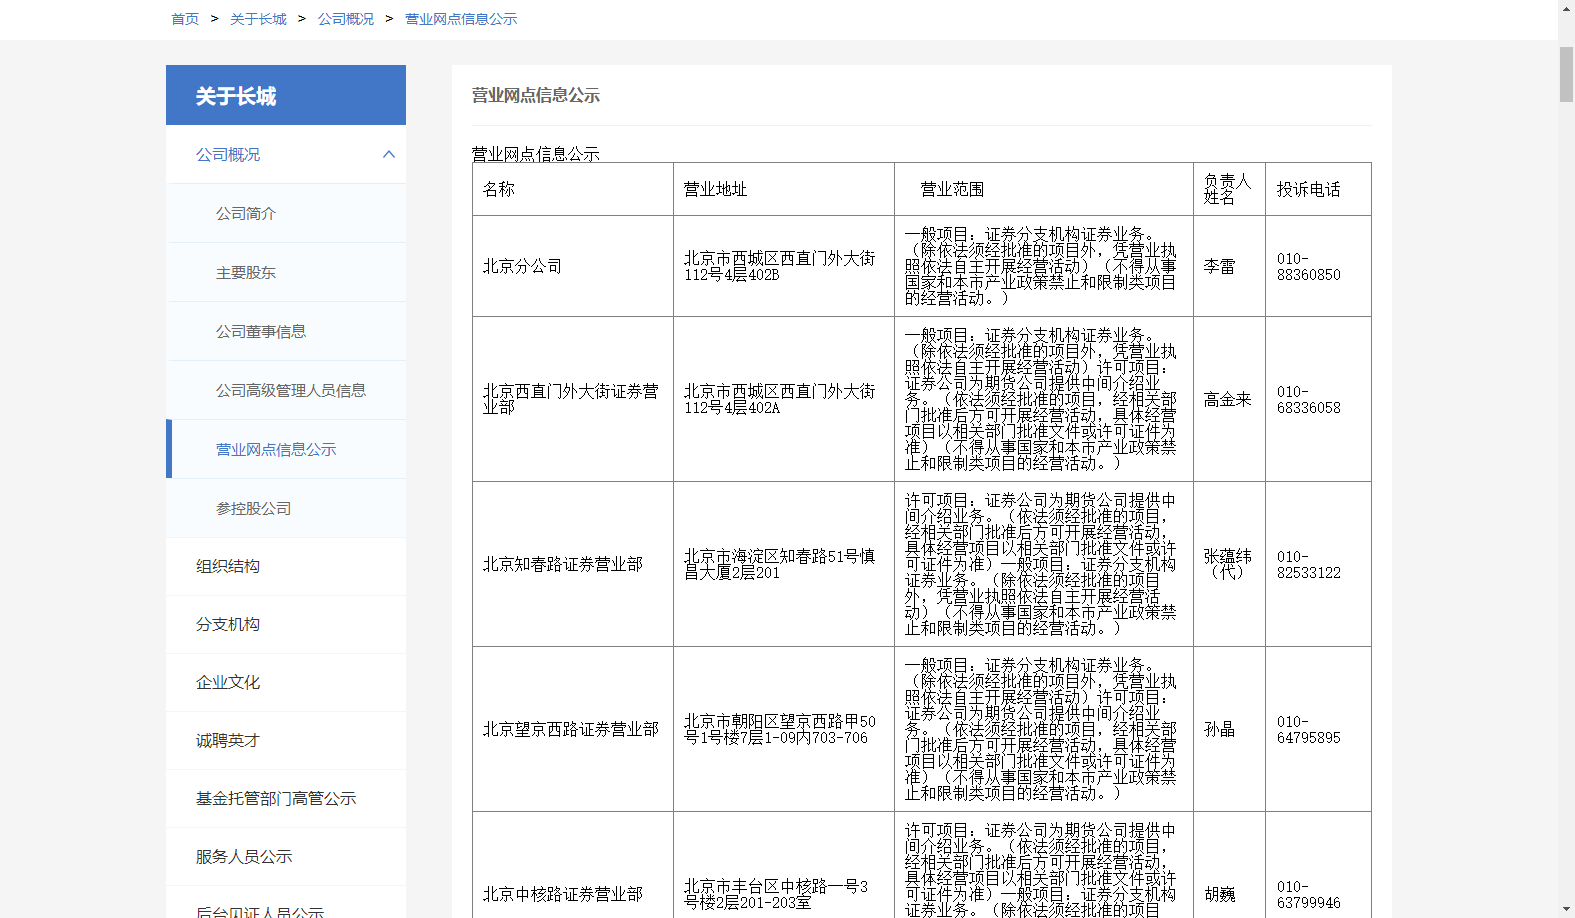Open 关于长城 breadcrumb link
Screen dimensions: 1575x918
click(x=258, y=19)
